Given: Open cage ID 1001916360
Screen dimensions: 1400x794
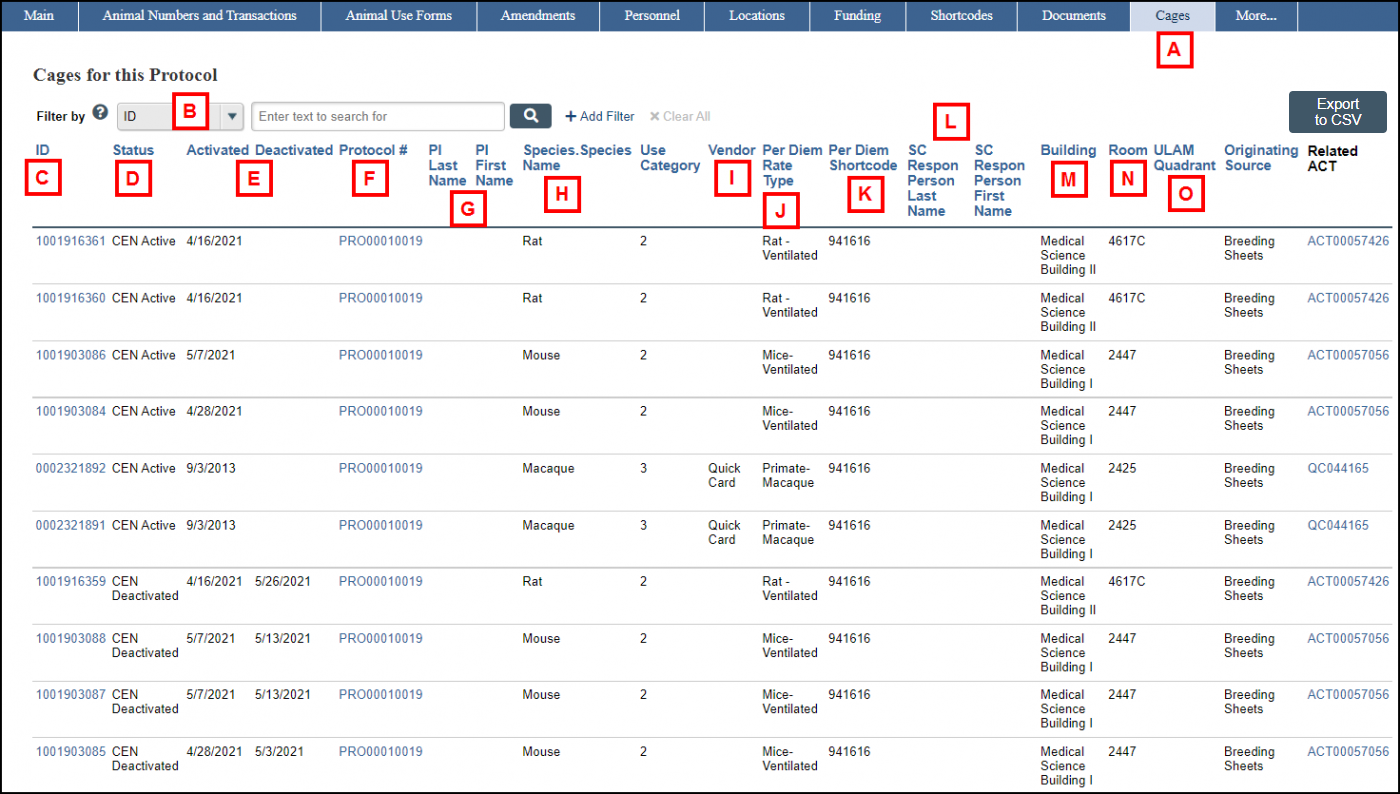Looking at the screenshot, I should coord(70,298).
